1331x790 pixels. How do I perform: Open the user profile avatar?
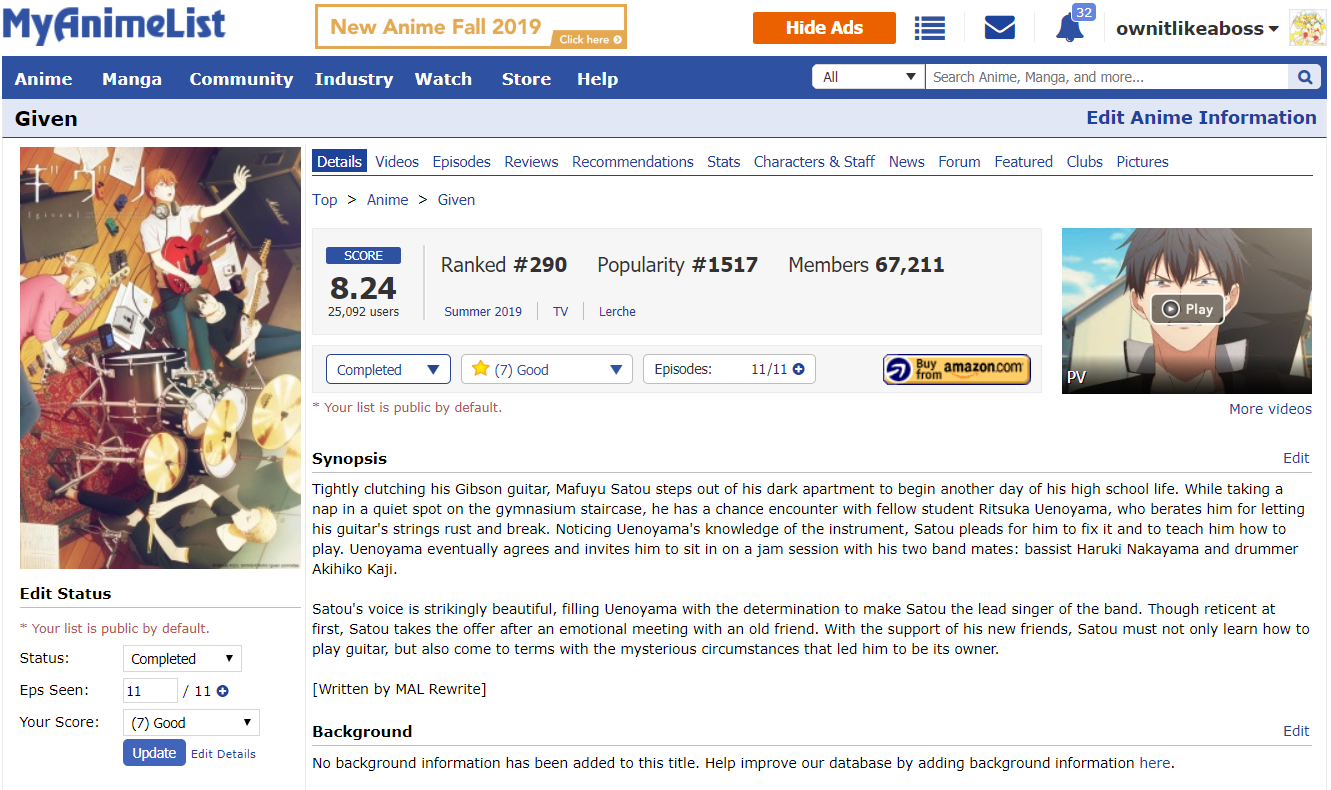1308,28
